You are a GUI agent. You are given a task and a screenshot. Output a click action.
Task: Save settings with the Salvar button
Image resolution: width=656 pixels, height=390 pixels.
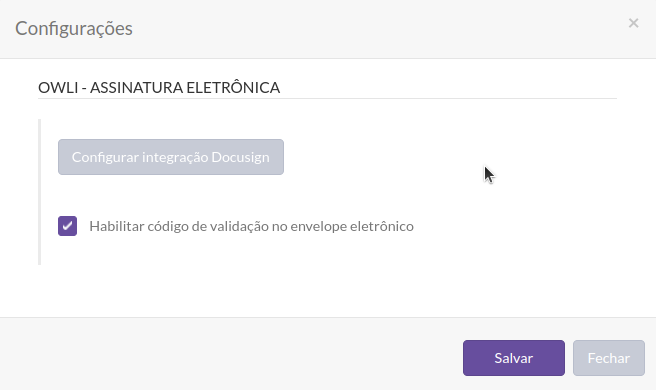[514, 358]
